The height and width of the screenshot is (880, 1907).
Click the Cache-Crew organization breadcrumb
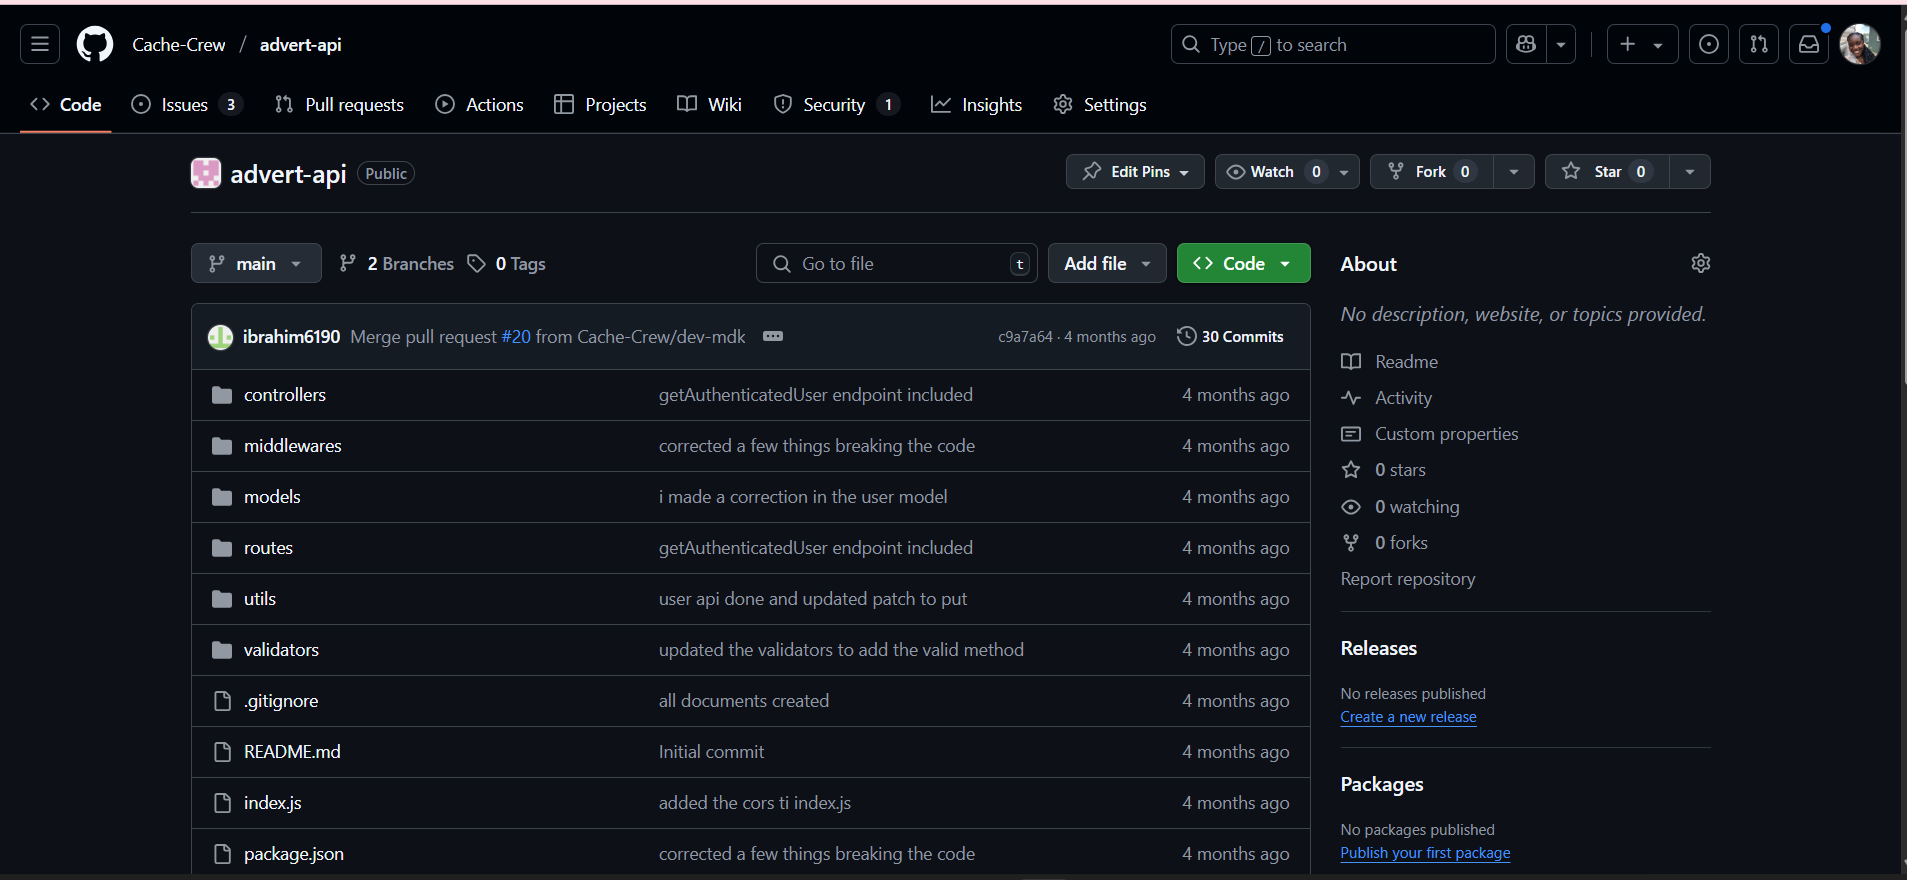tap(179, 44)
